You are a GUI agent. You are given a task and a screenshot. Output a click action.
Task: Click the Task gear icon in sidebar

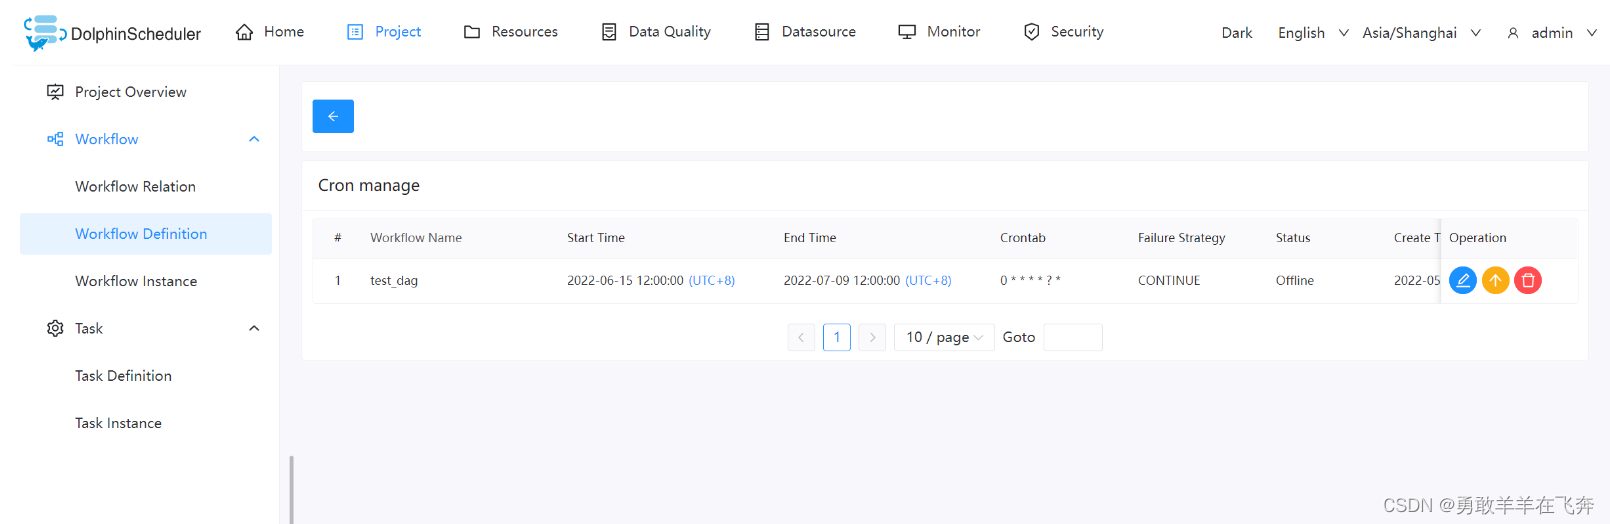[55, 328]
